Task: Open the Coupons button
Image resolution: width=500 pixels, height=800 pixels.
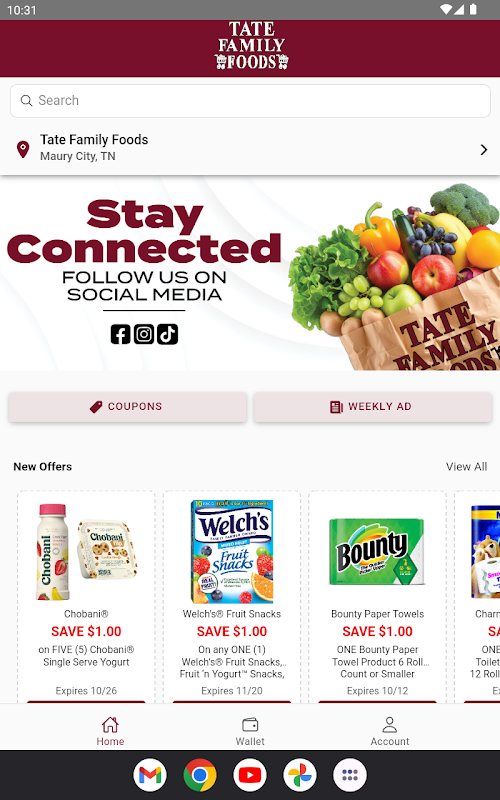Action: coord(128,407)
